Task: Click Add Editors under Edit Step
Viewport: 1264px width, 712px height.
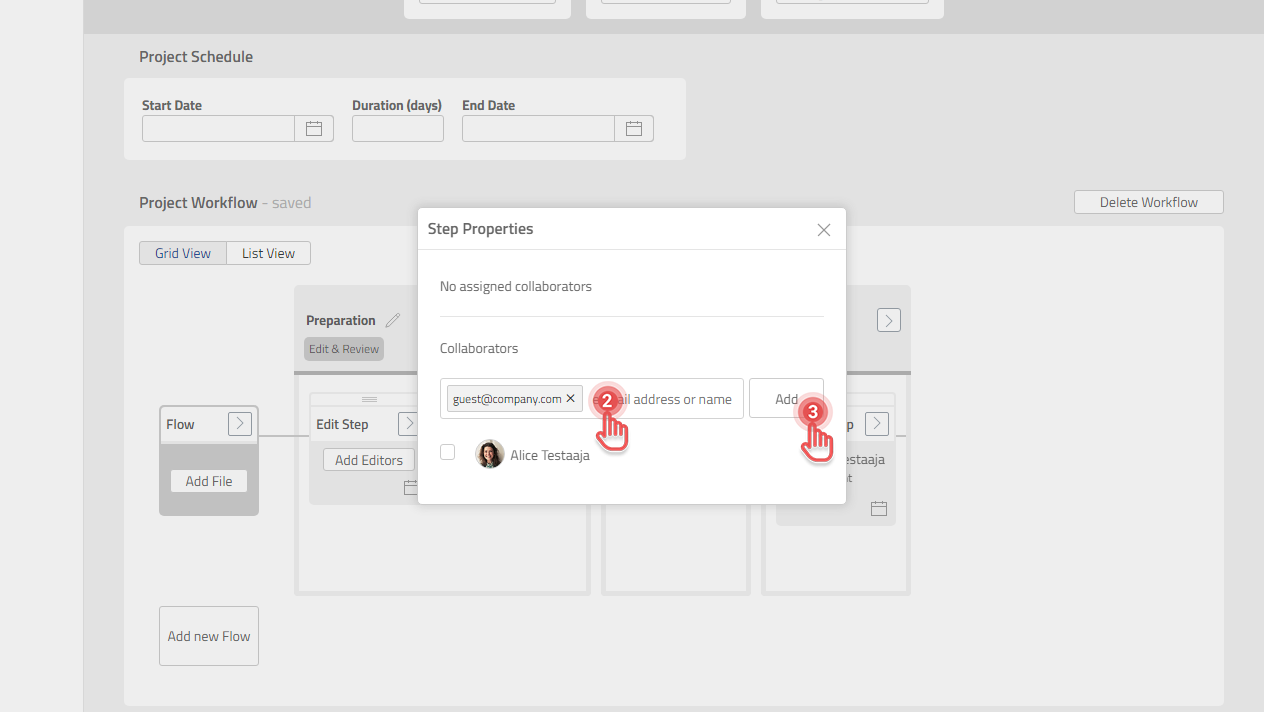Action: [x=368, y=459]
